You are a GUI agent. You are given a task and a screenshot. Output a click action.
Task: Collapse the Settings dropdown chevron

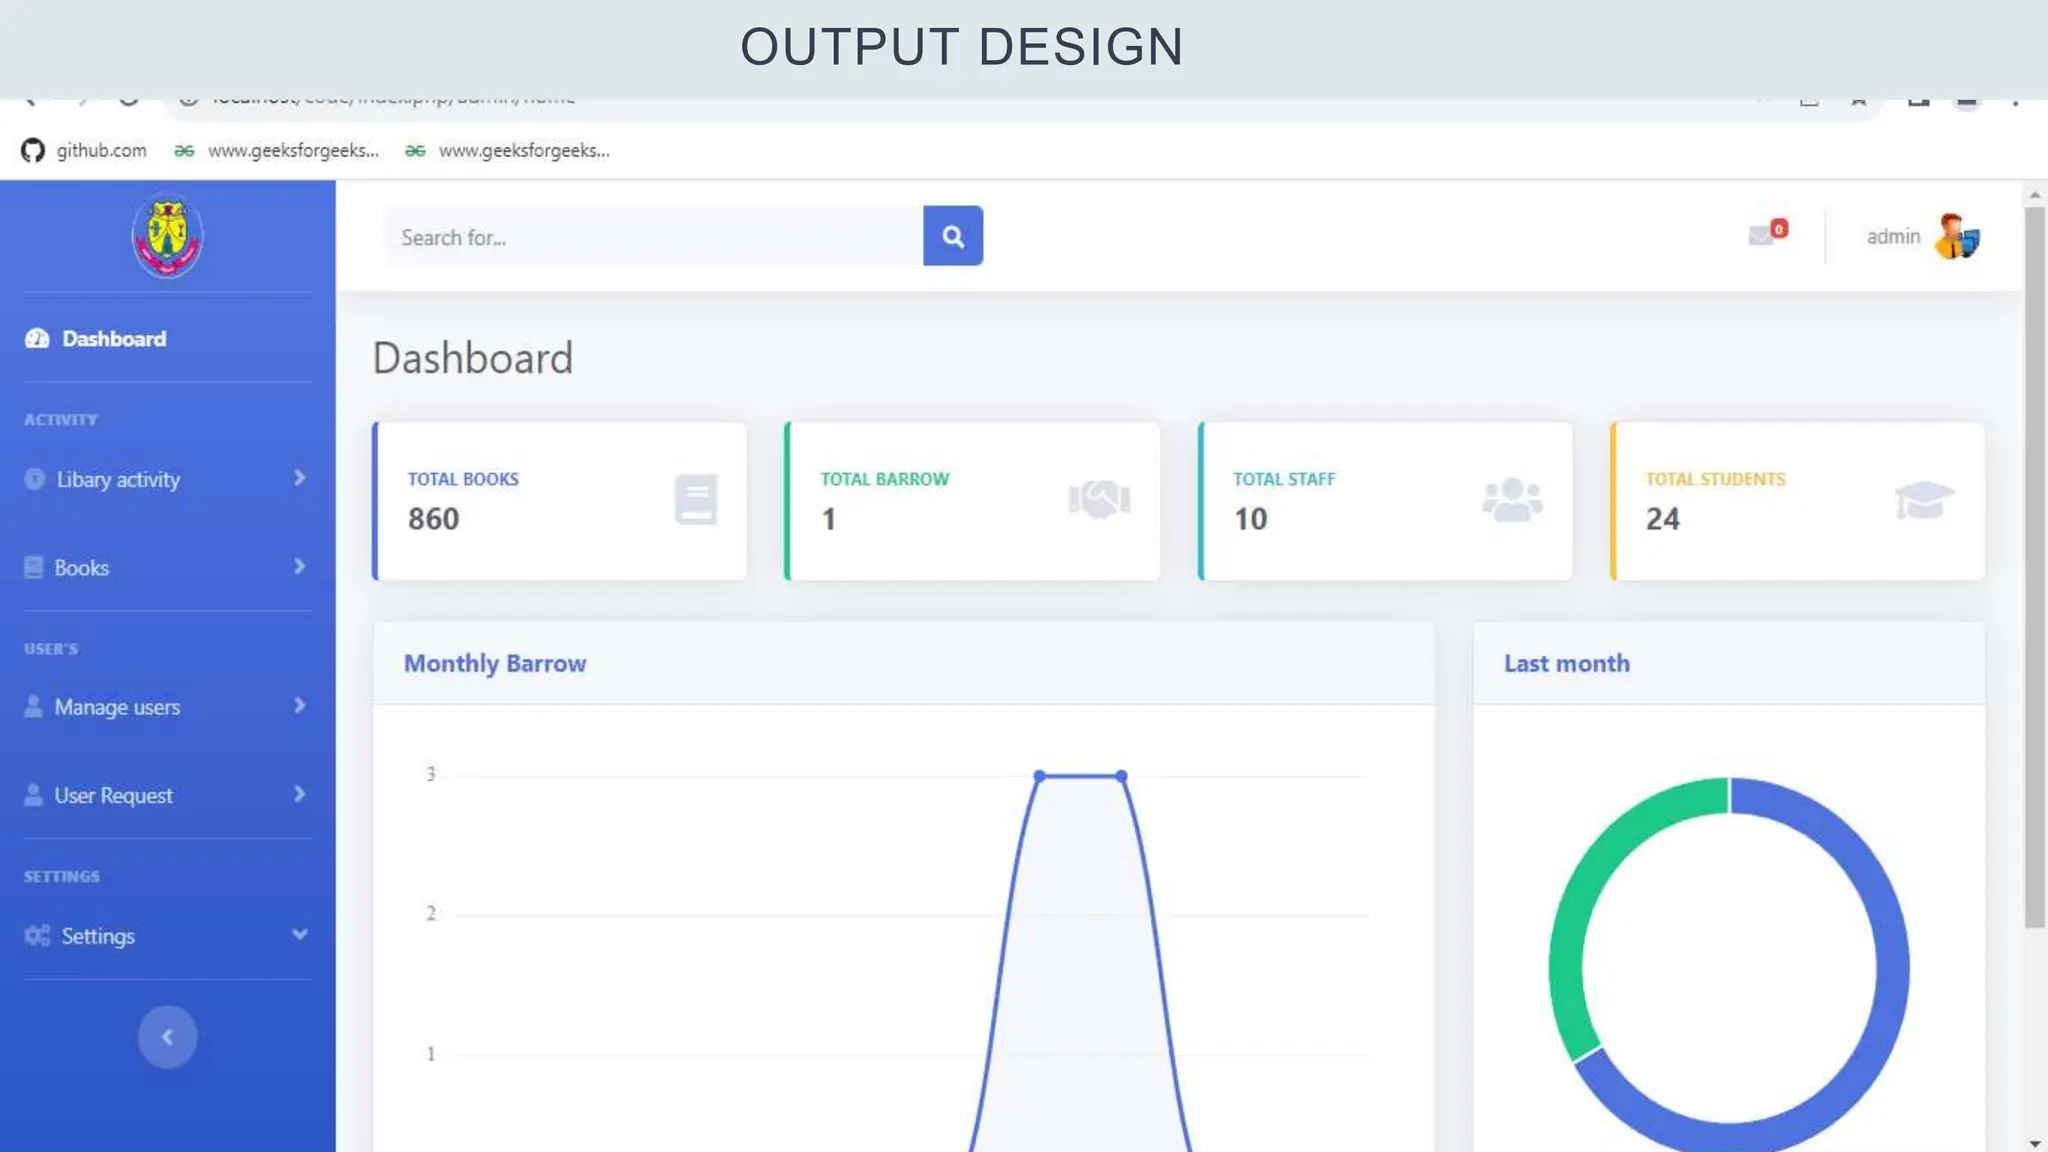point(299,934)
